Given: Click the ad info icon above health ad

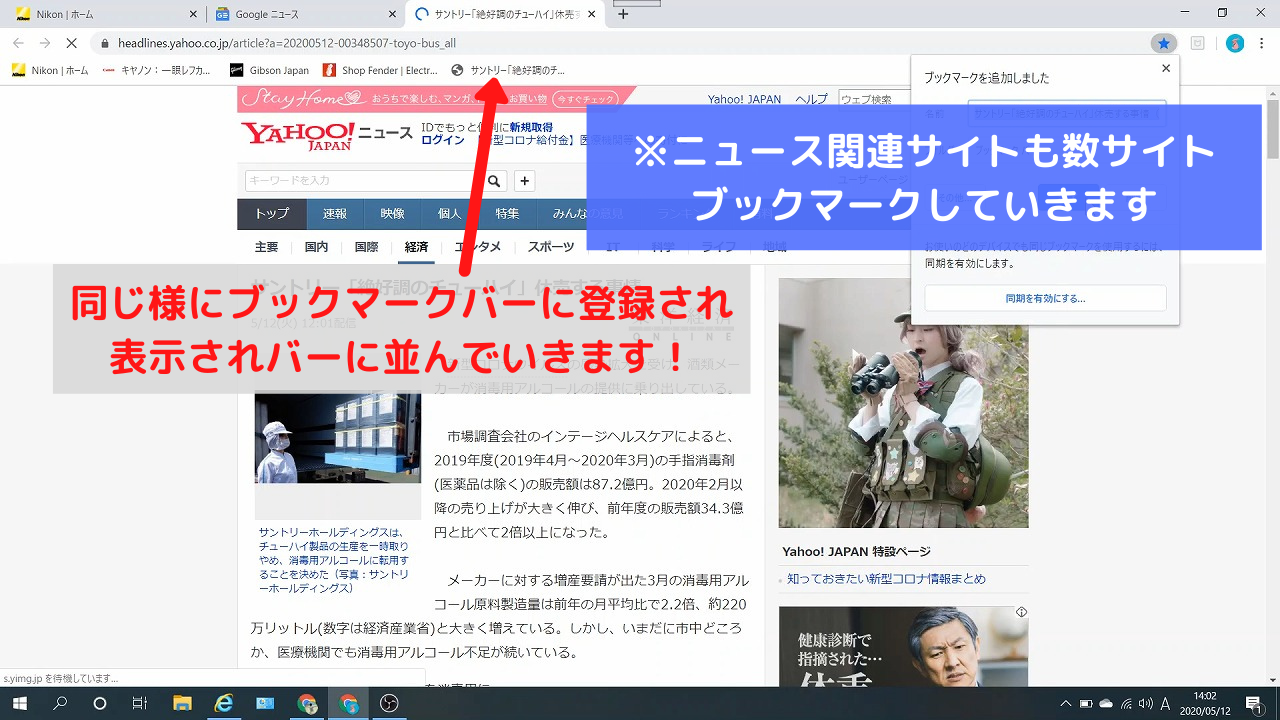Looking at the screenshot, I should (1021, 612).
